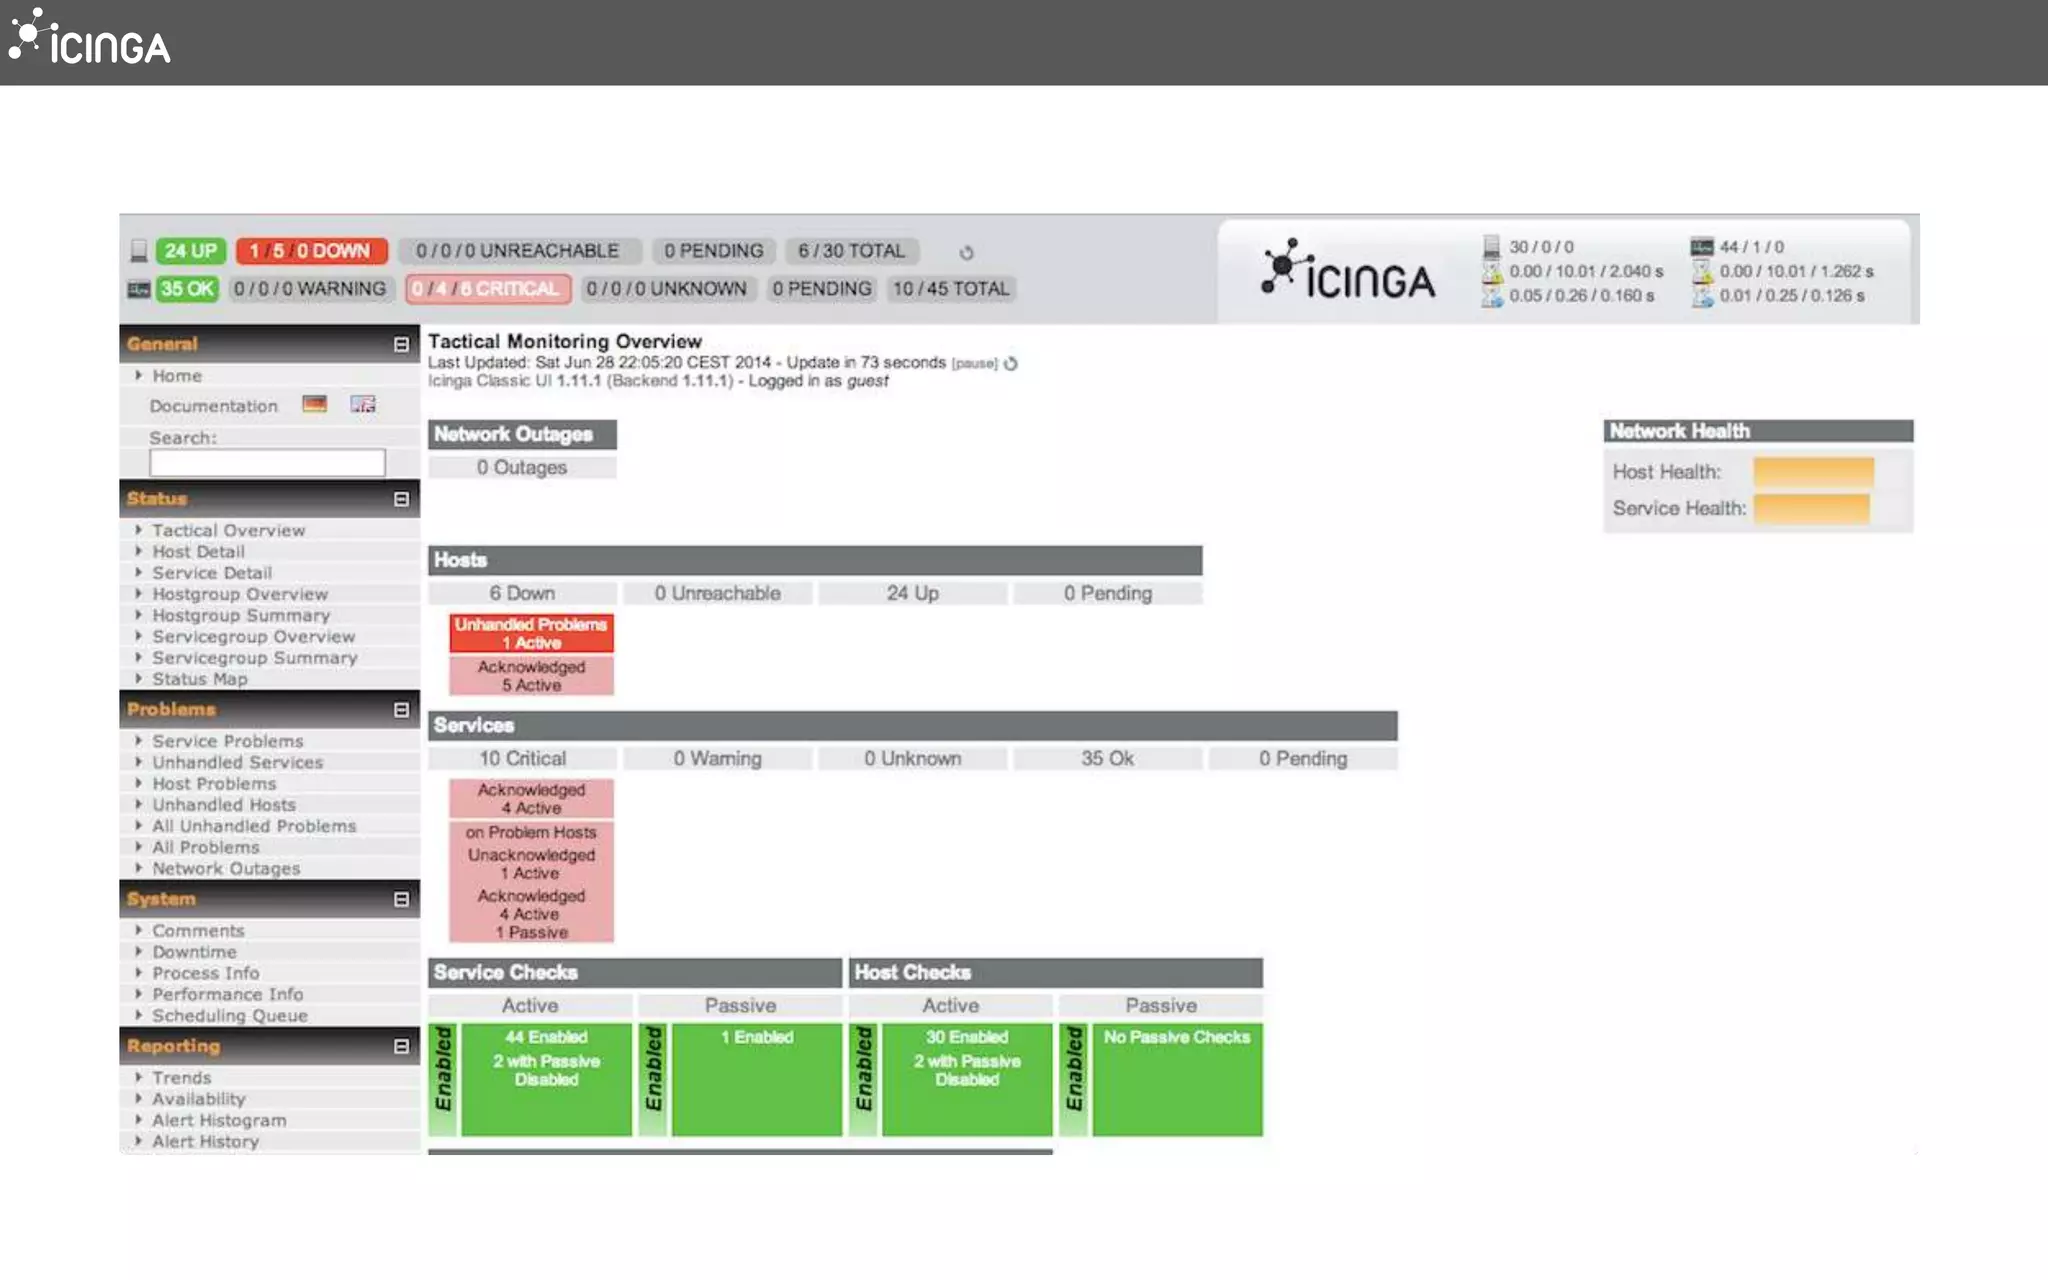Image resolution: width=2048 pixels, height=1280 pixels.
Task: Open English documentation via flag icon
Action: 363,404
